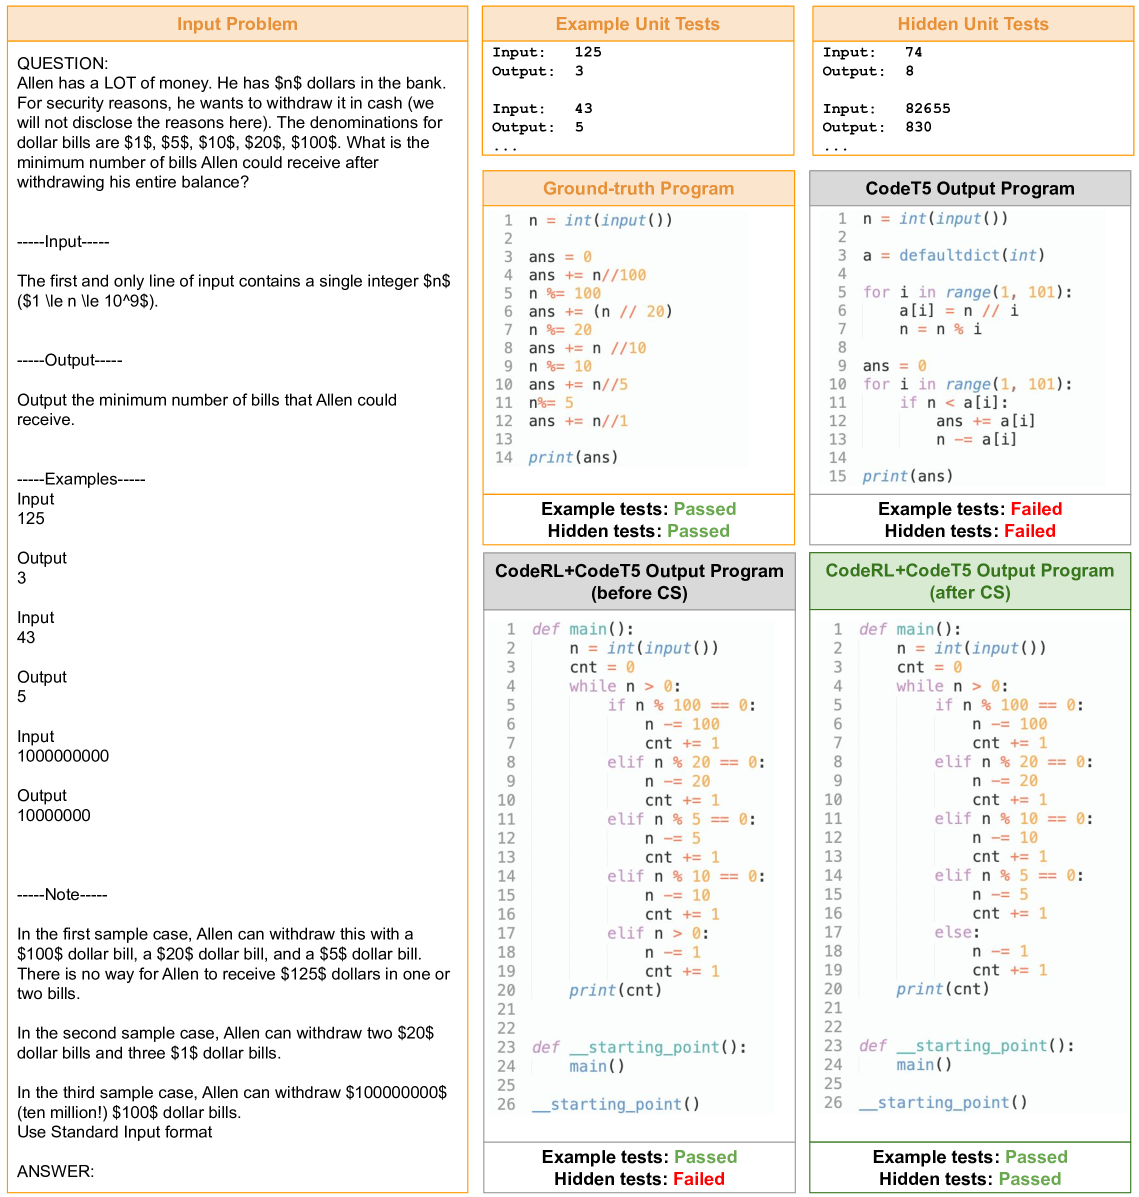Image resolution: width=1139 pixels, height=1197 pixels.
Task: Click example output value "10000000"
Action: tap(53, 816)
